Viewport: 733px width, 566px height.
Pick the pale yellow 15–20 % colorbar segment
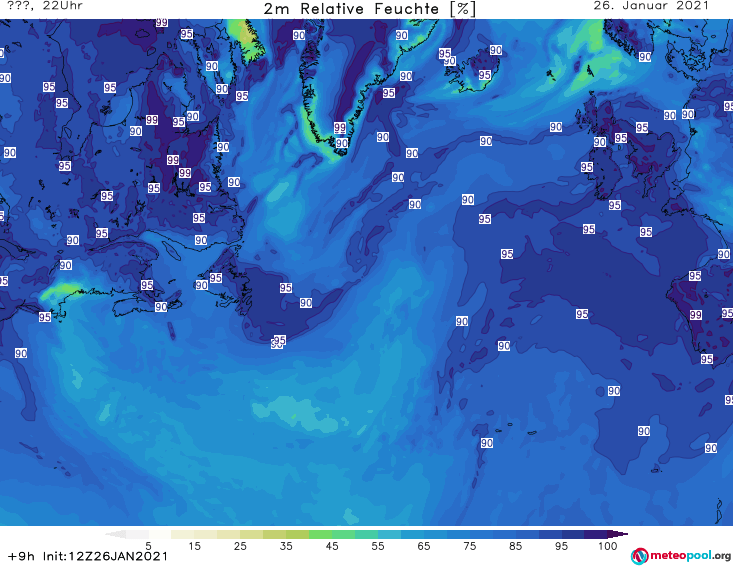[206, 534]
